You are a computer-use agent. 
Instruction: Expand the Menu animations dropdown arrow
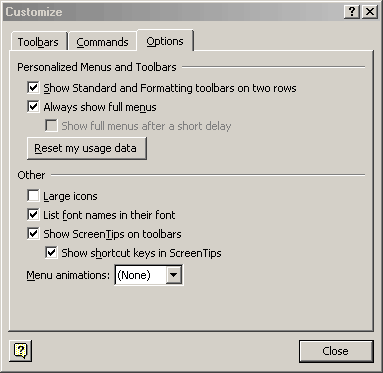tap(174, 275)
